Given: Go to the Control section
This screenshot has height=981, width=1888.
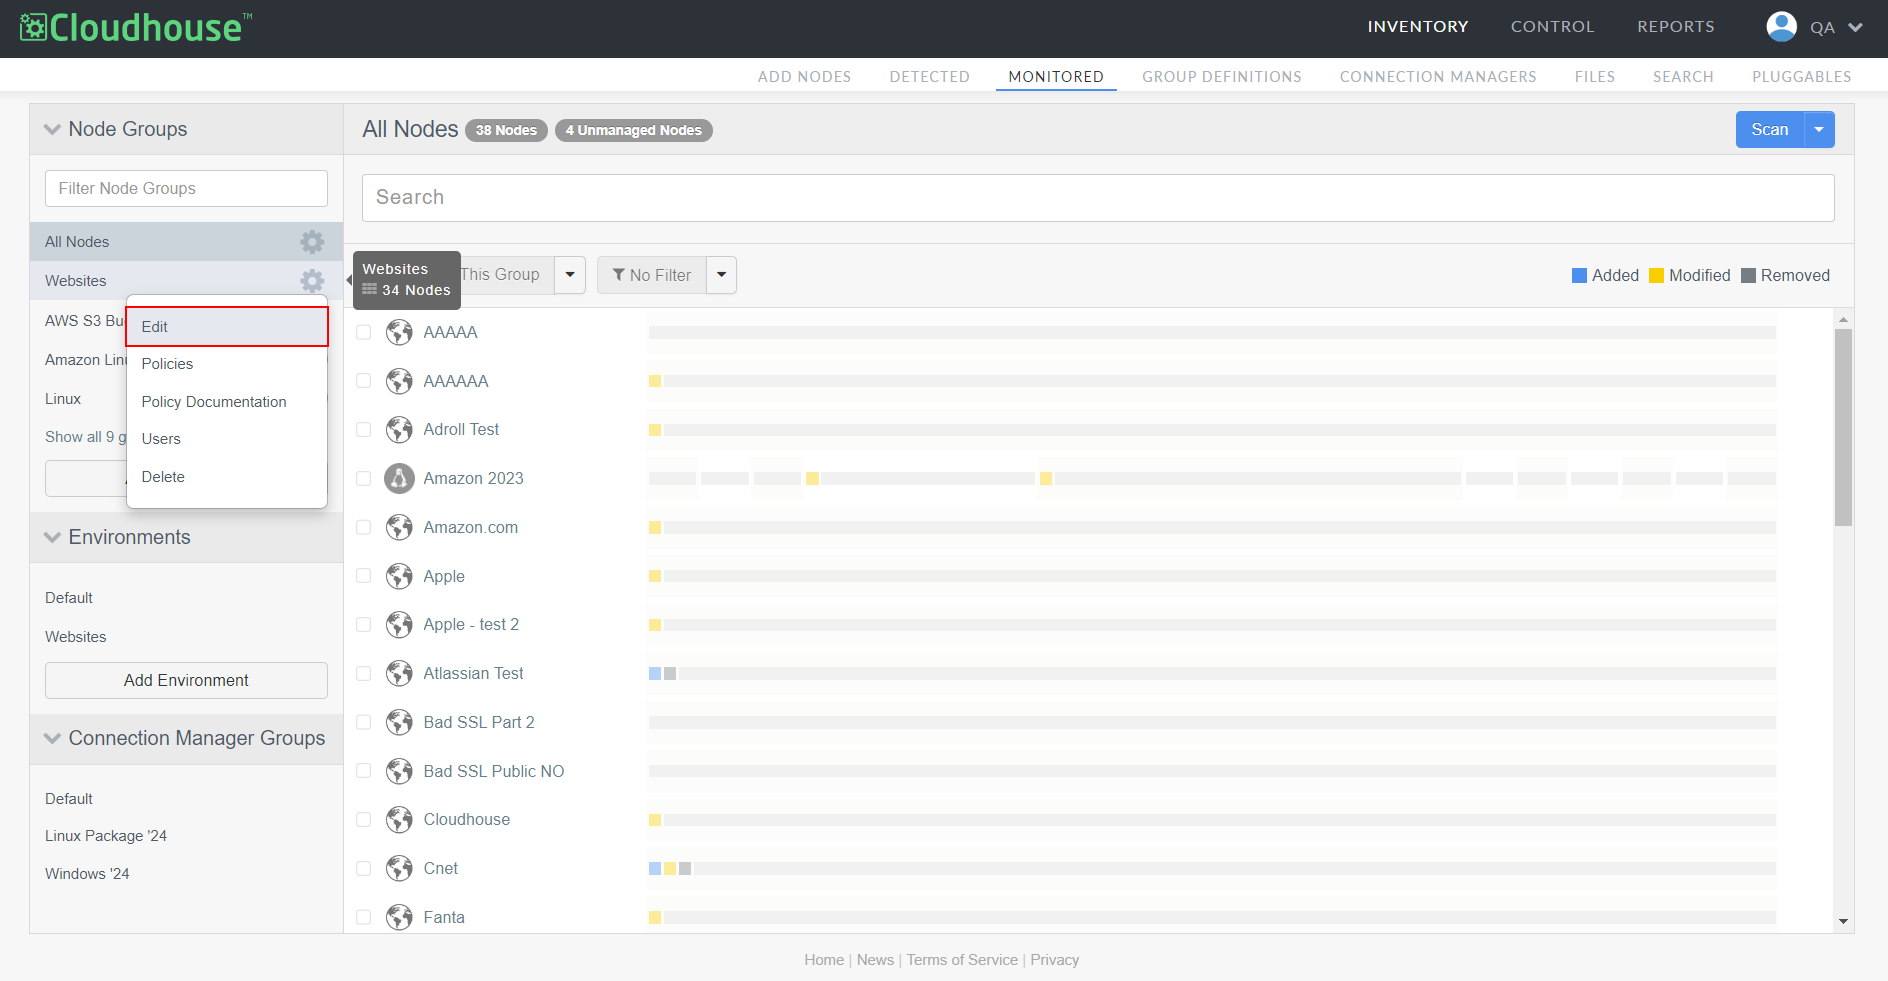Looking at the screenshot, I should pyautogui.click(x=1552, y=27).
